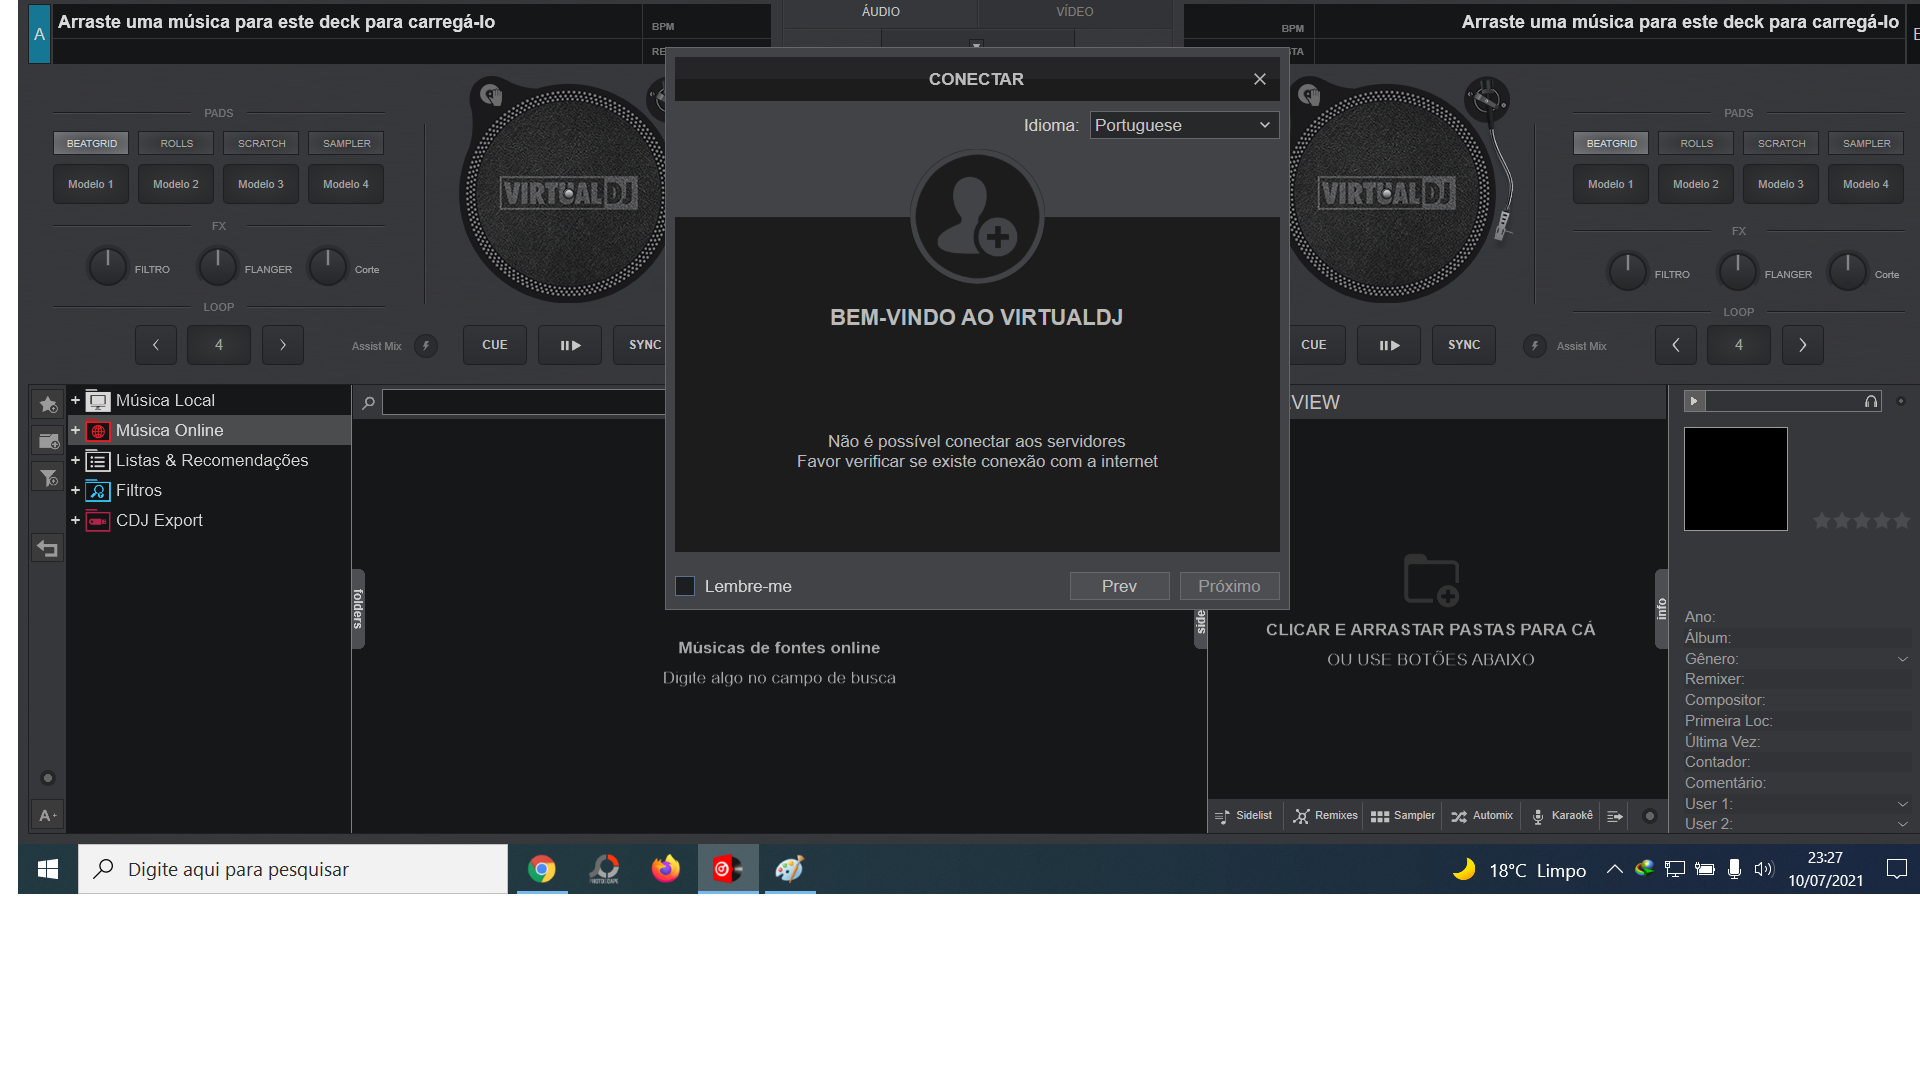Switch to the Automix tab
This screenshot has width=1920, height=1080.
coord(1482,816)
